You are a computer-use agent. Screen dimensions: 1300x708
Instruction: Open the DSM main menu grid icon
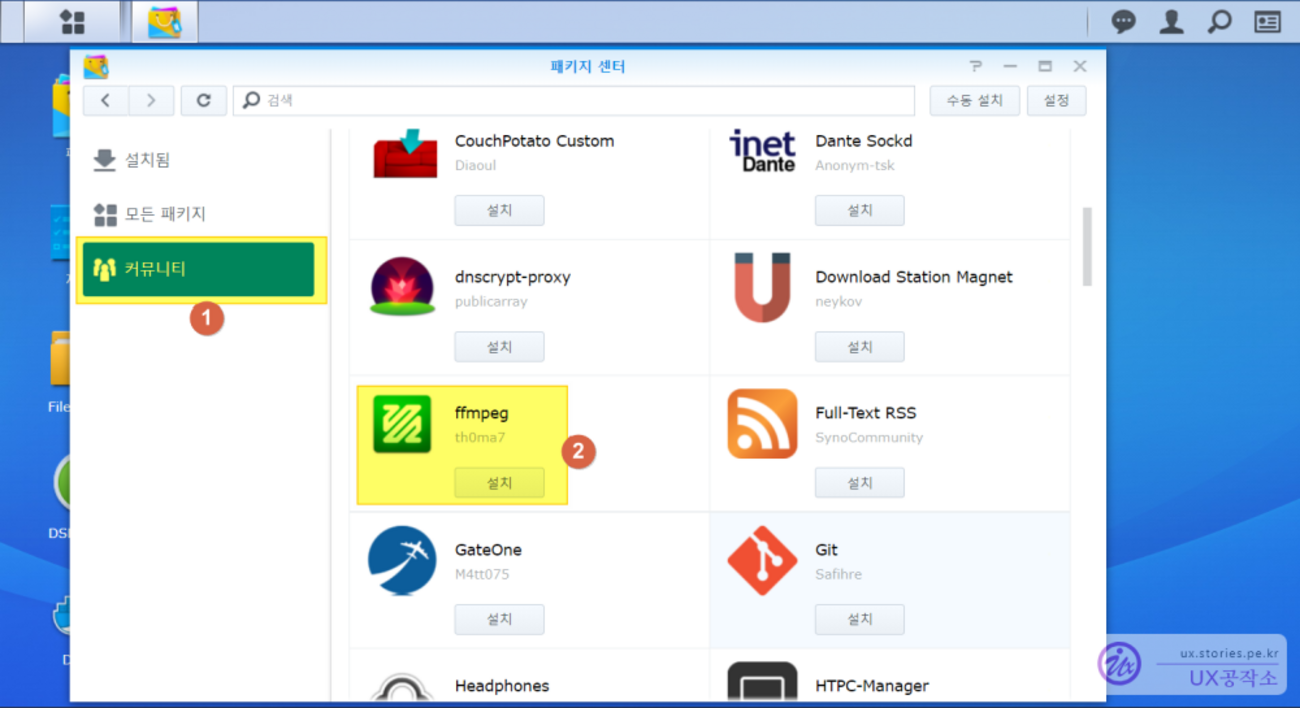(x=72, y=22)
